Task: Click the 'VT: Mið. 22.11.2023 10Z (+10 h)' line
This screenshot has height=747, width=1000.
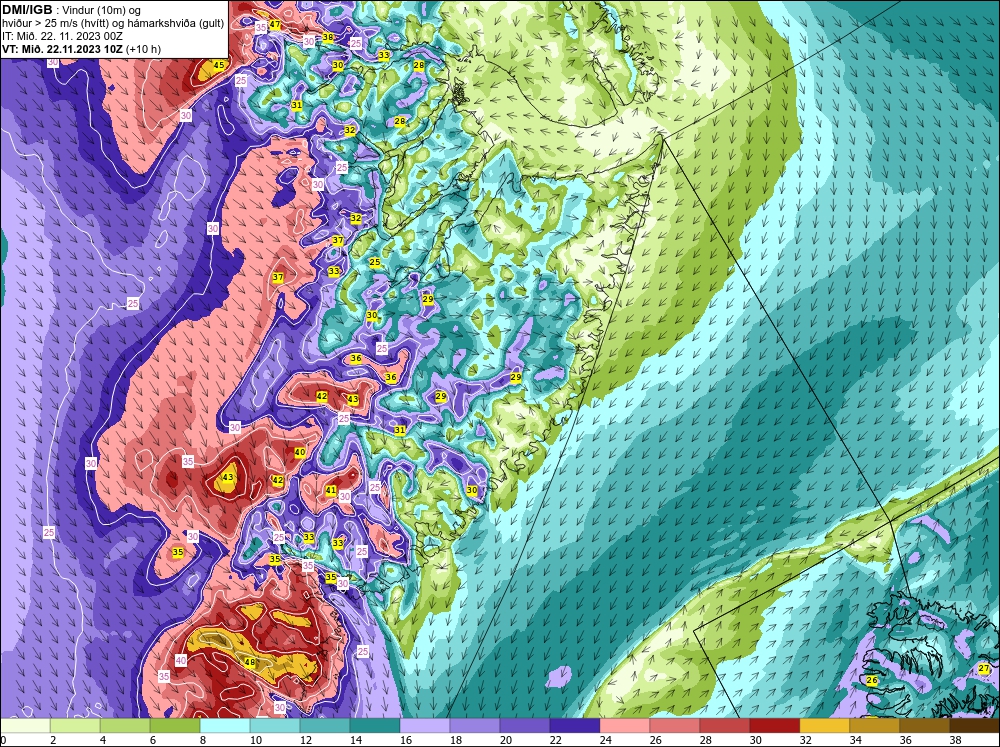Action: pos(81,49)
